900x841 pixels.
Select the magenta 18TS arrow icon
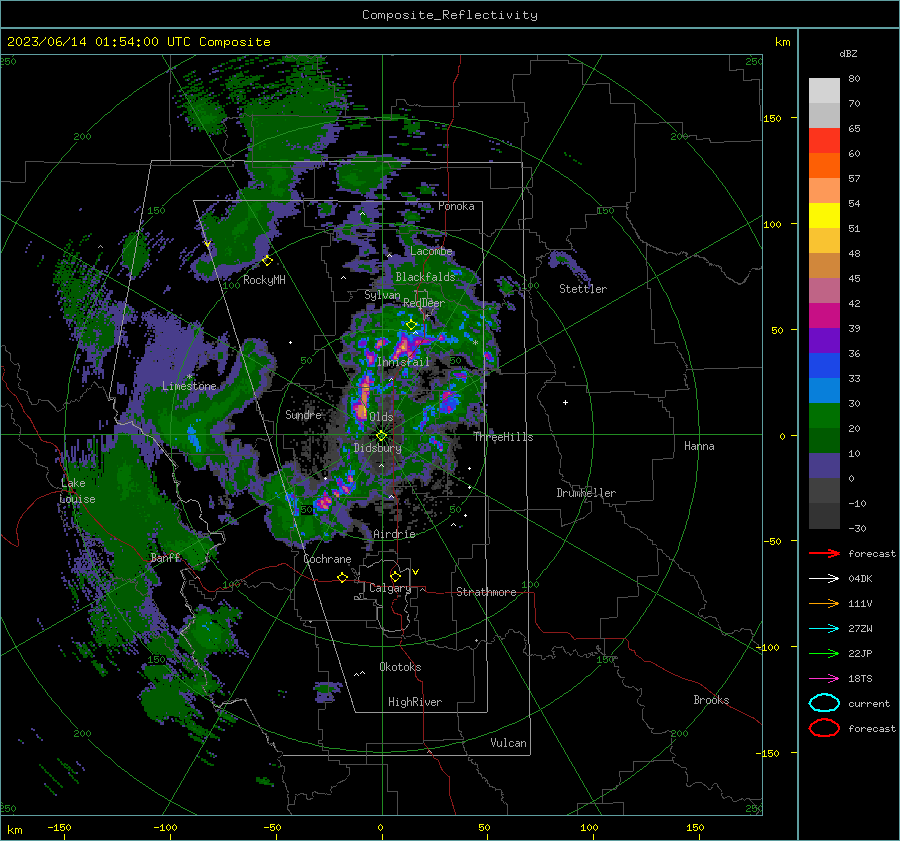(x=824, y=679)
